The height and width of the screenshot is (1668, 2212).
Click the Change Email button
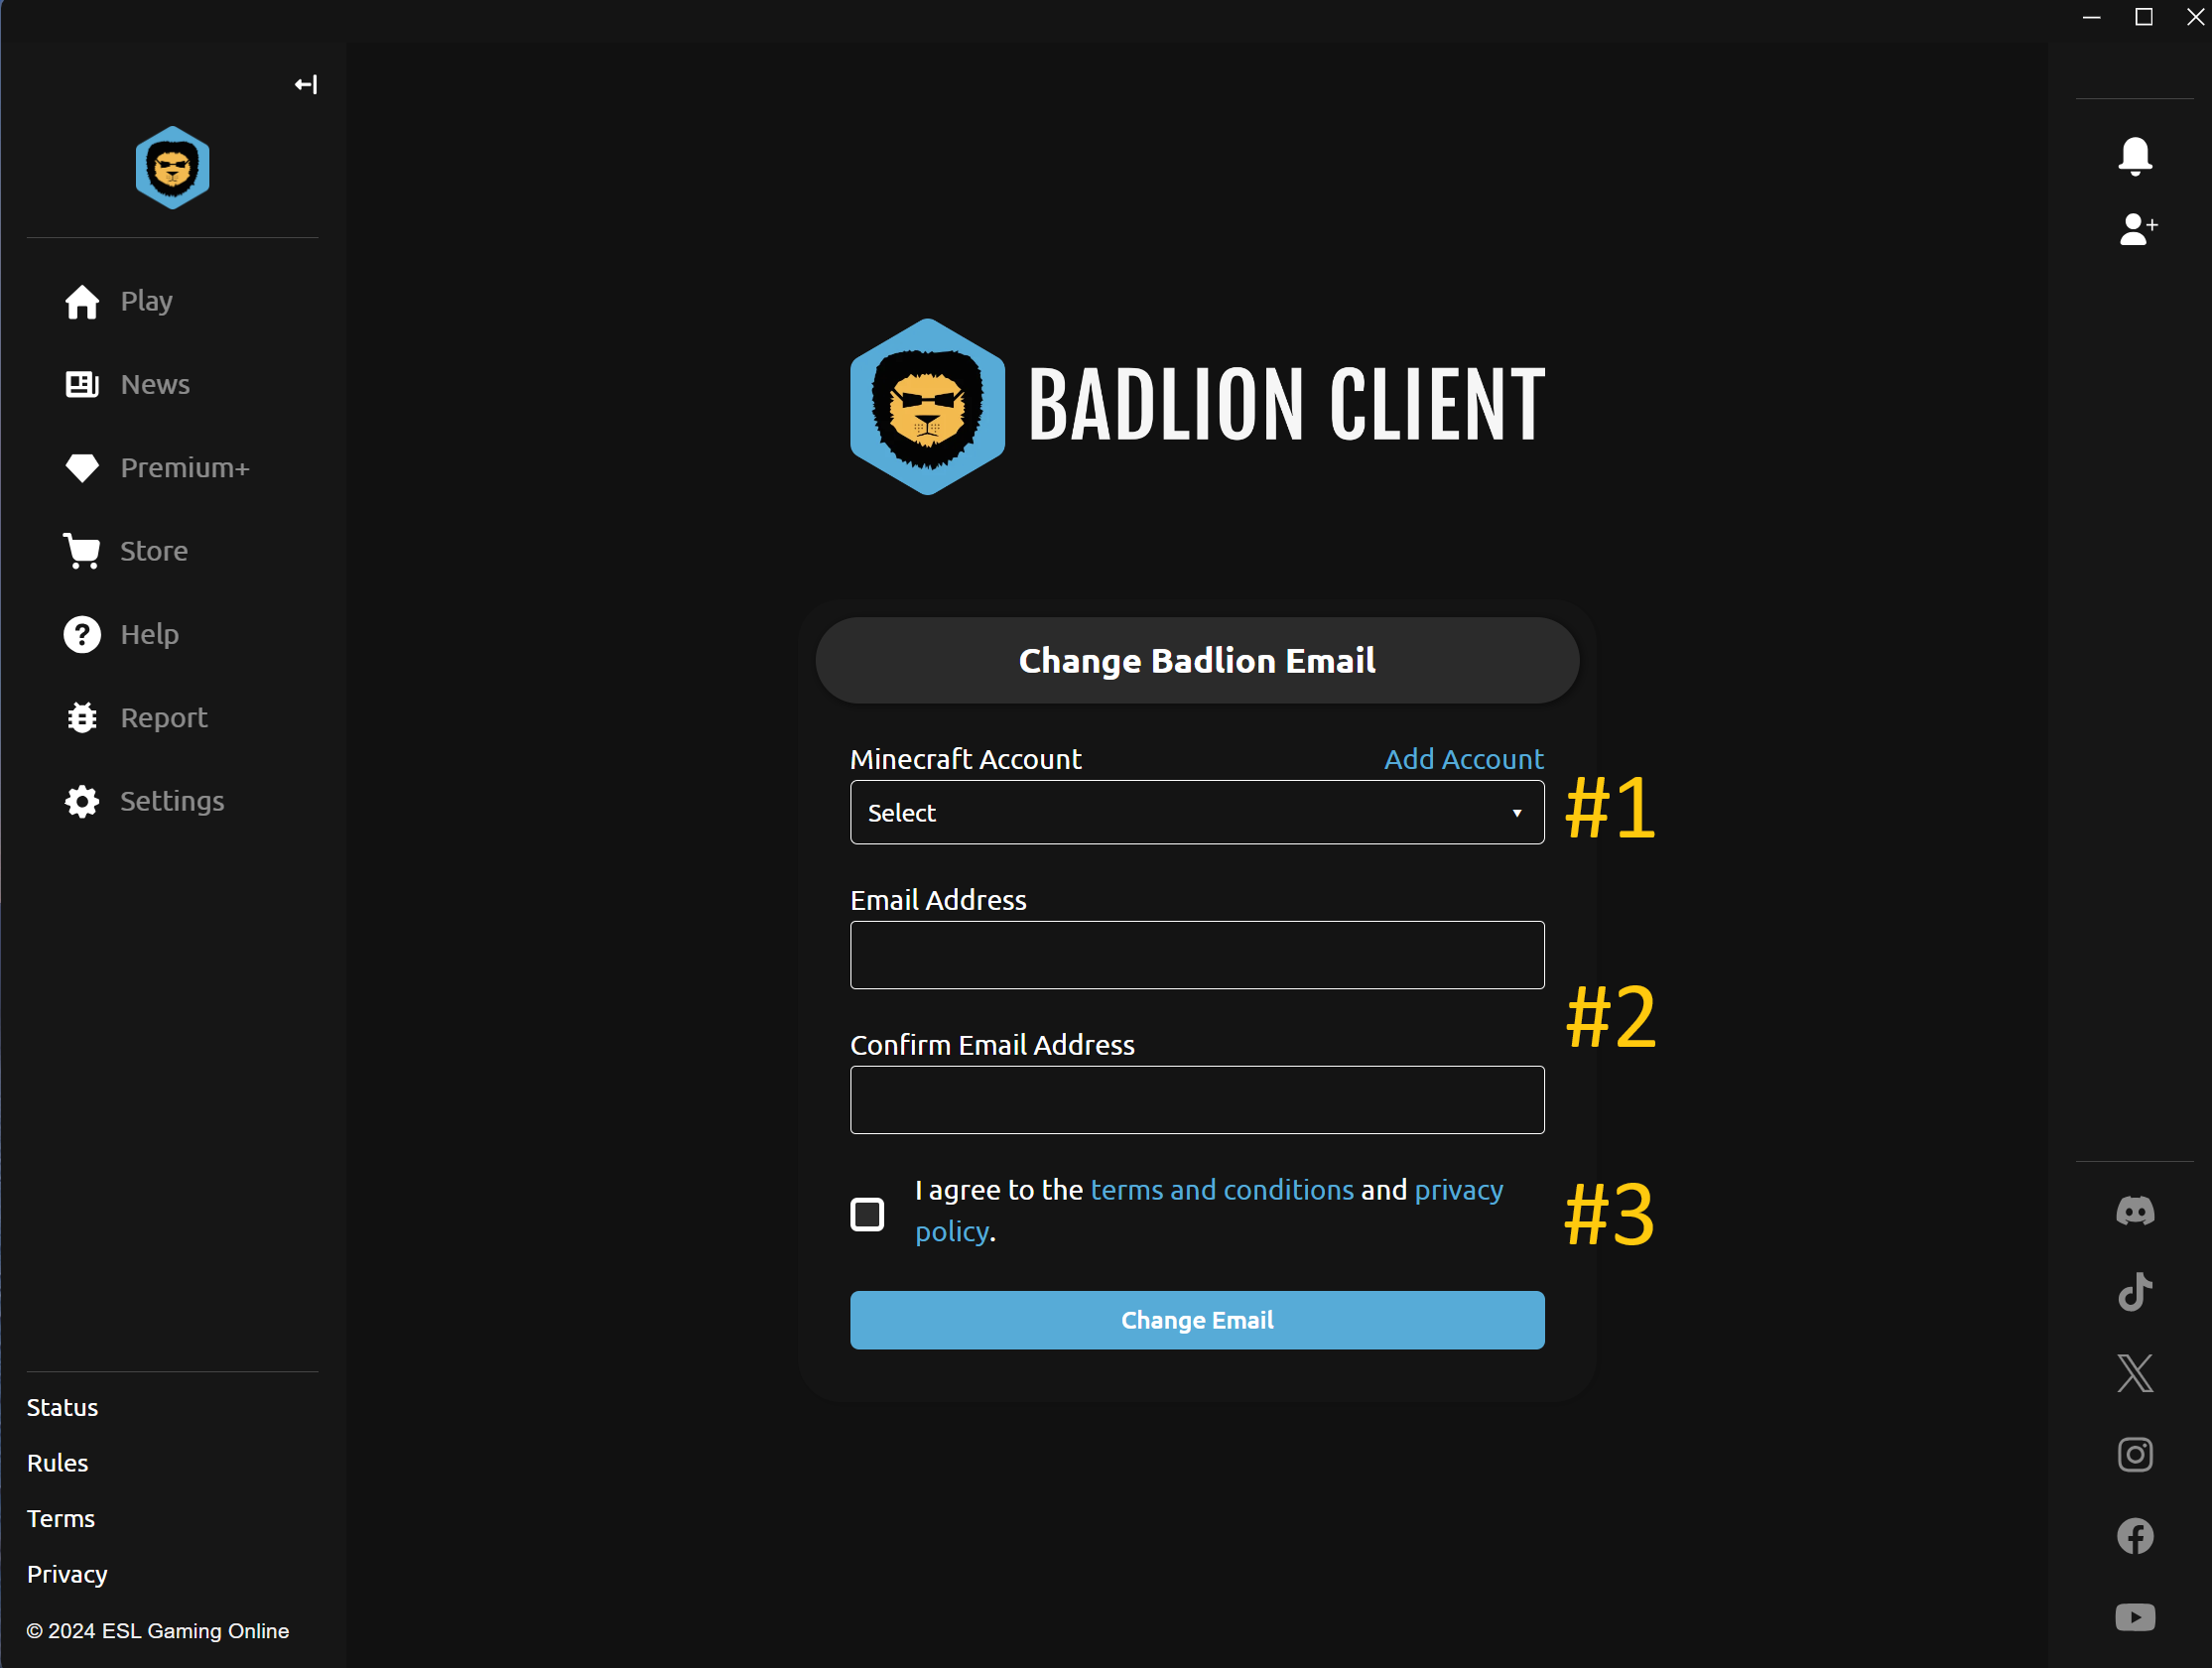(x=1197, y=1320)
